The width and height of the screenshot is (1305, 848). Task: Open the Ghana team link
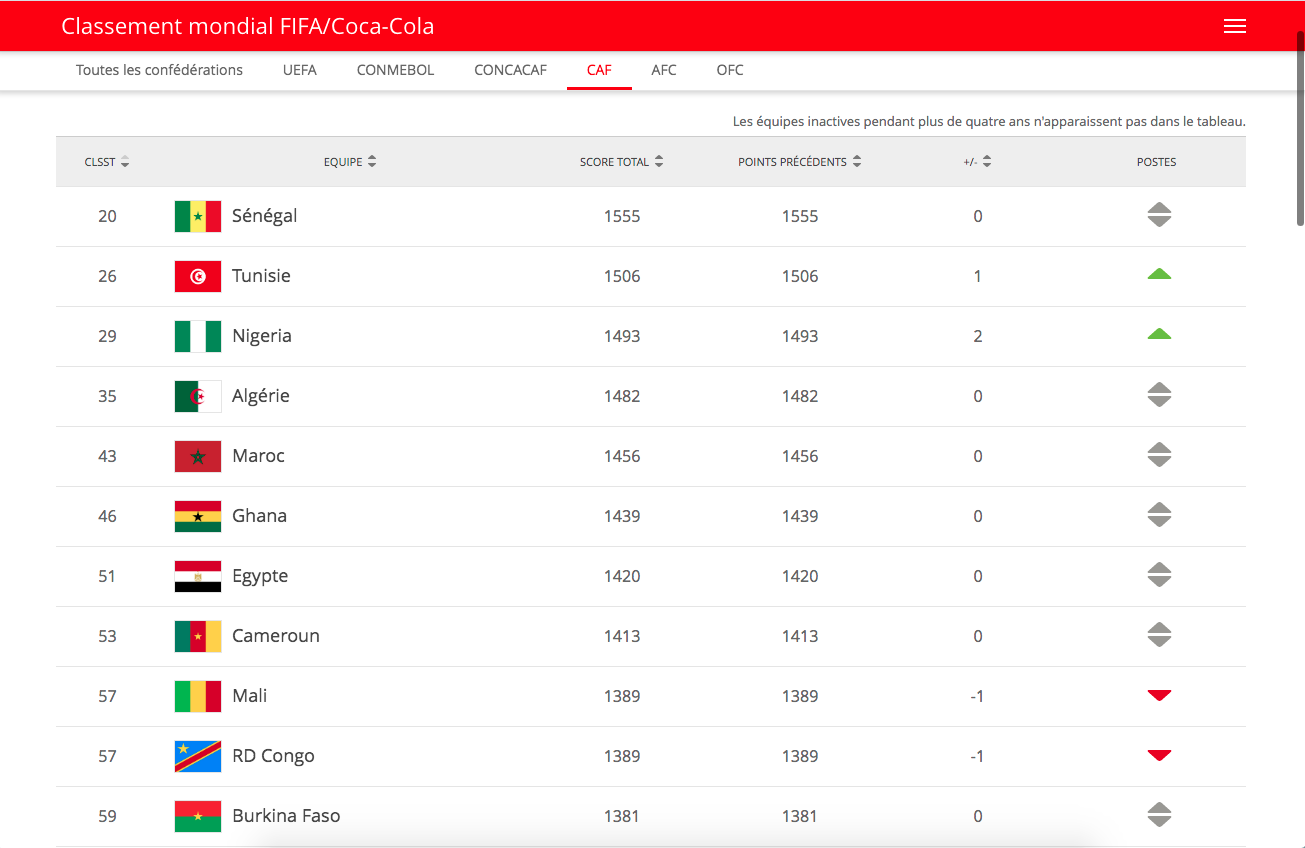tap(259, 516)
